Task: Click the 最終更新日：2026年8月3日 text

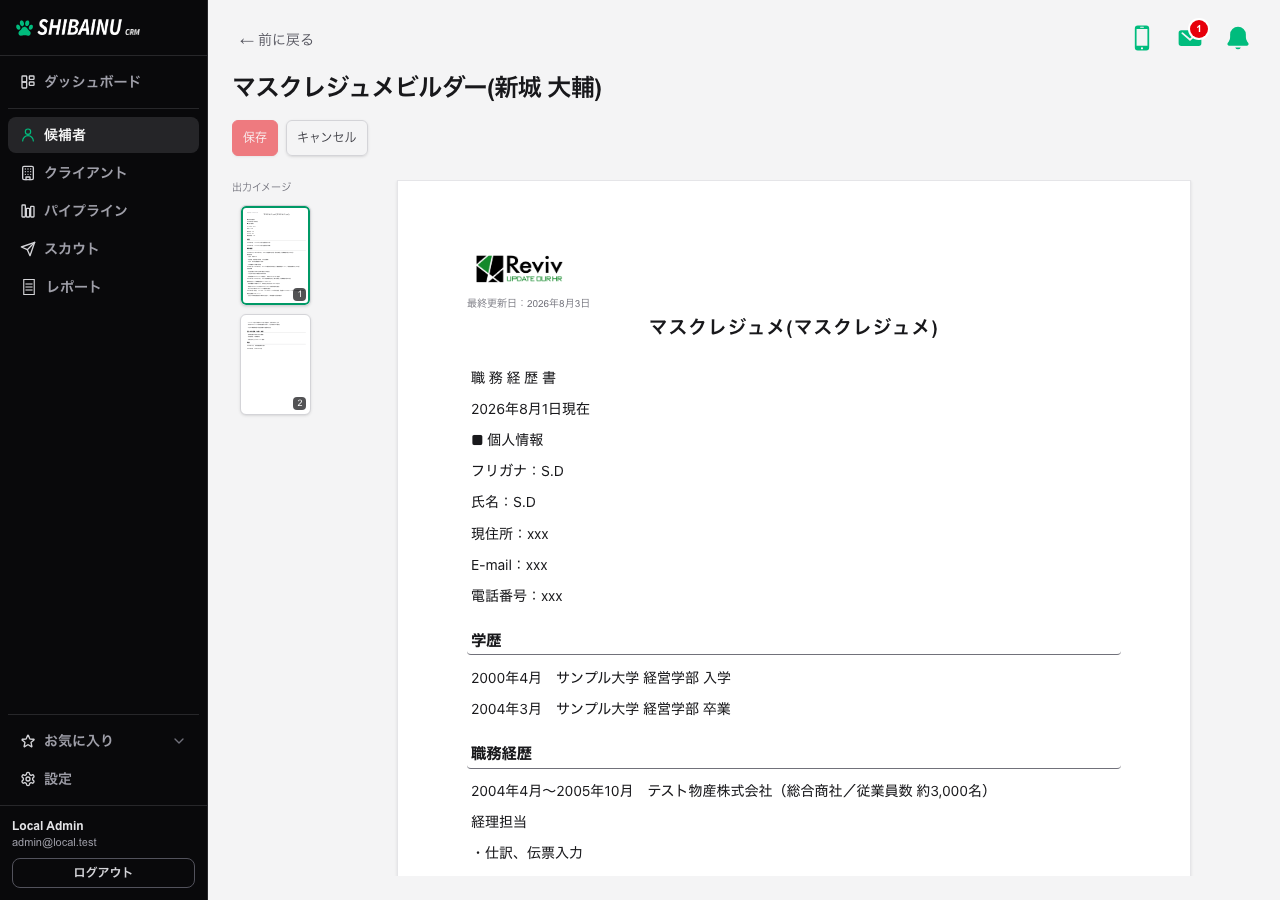Action: 528,303
